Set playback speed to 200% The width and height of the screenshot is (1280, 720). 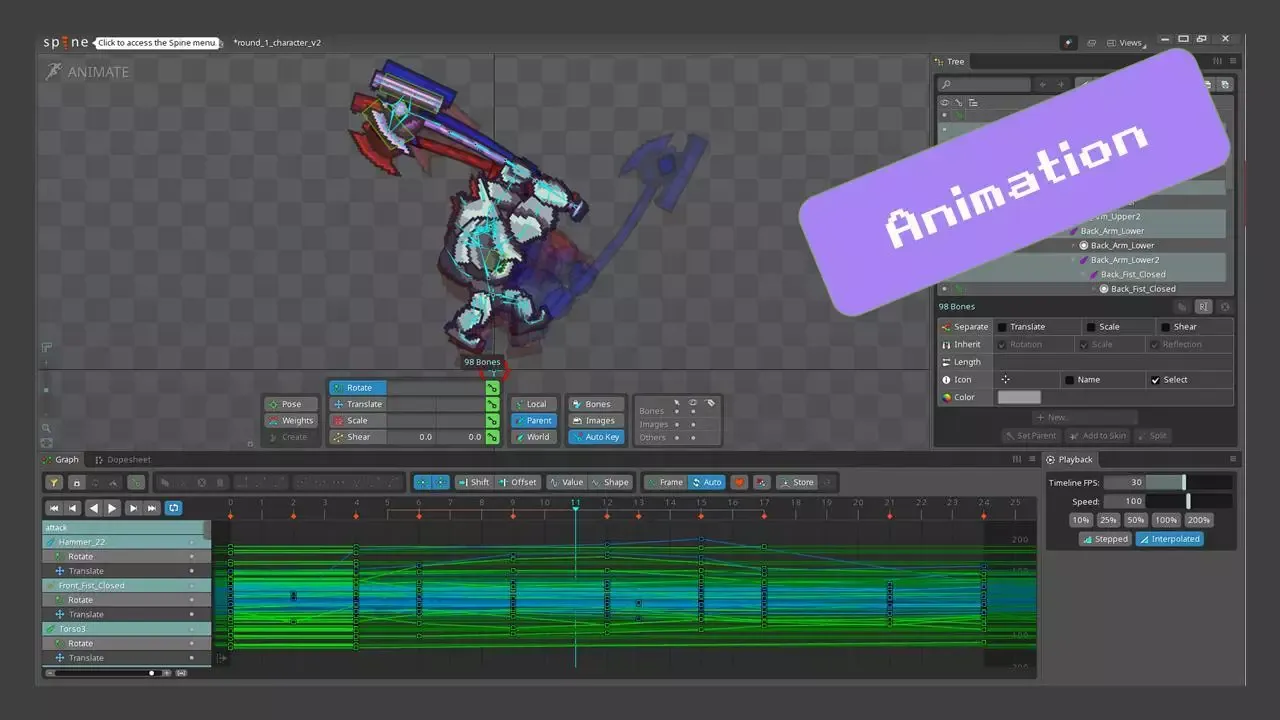[x=1198, y=520]
